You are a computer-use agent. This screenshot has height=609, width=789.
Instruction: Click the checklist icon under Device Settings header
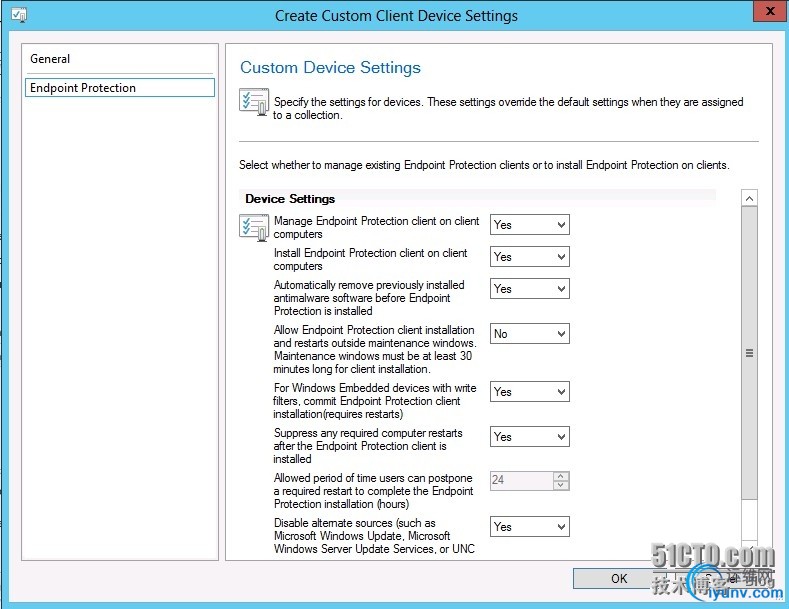[x=254, y=227]
